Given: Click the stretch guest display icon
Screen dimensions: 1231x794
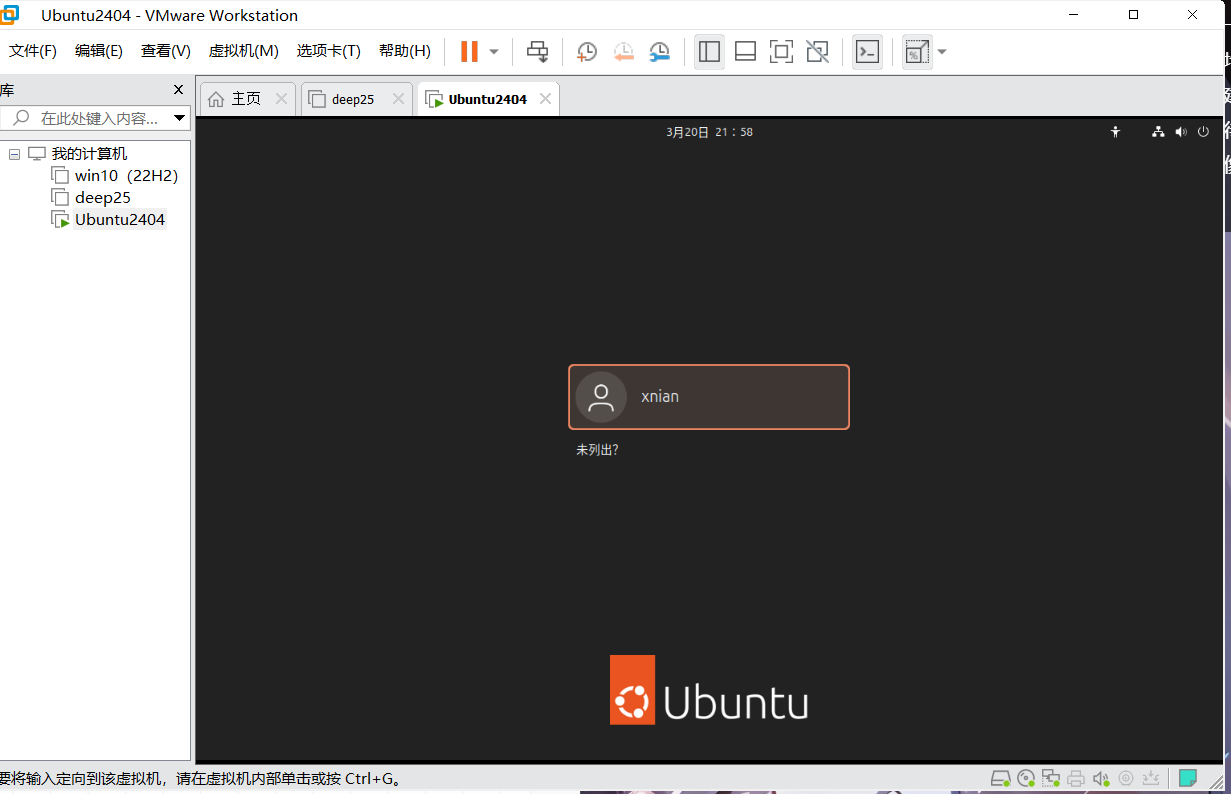Looking at the screenshot, I should (916, 51).
